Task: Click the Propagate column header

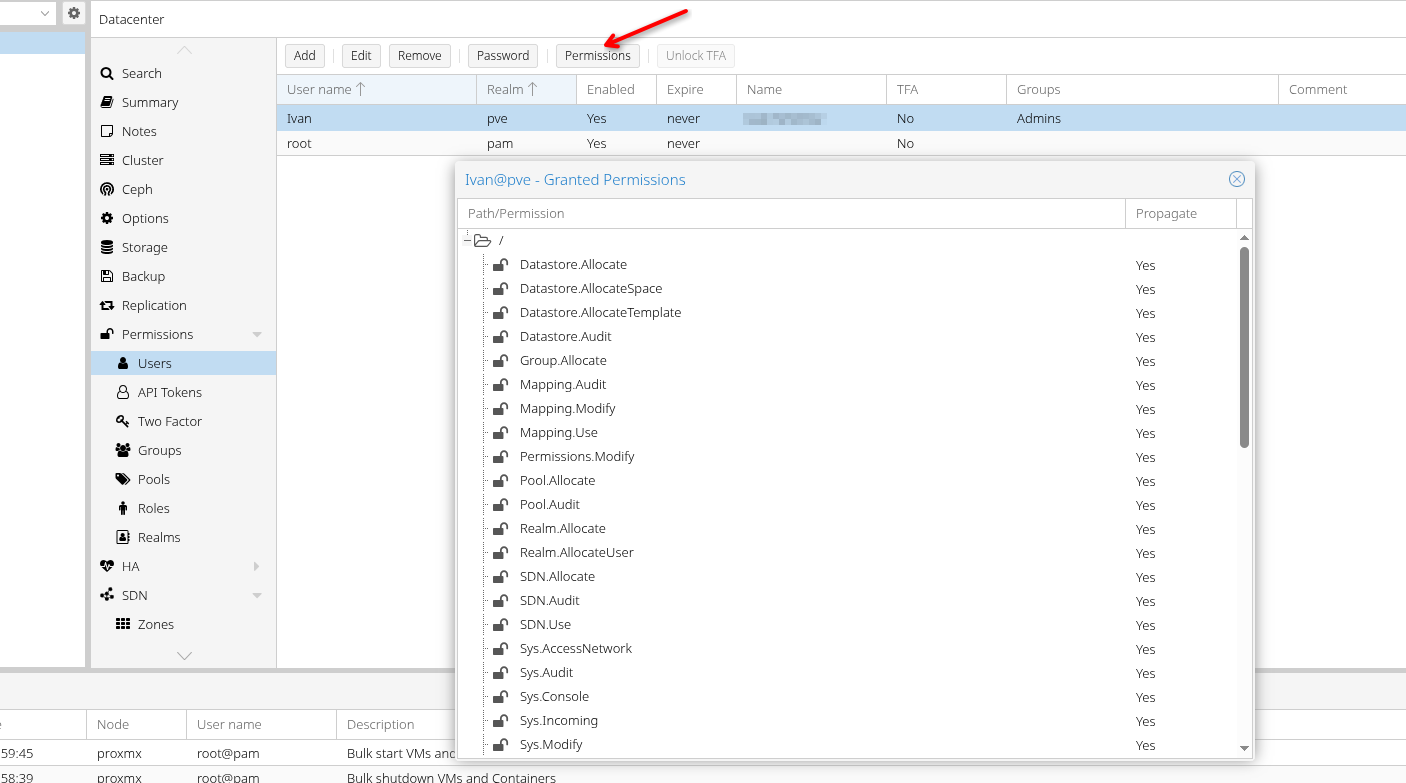Action: click(1180, 213)
